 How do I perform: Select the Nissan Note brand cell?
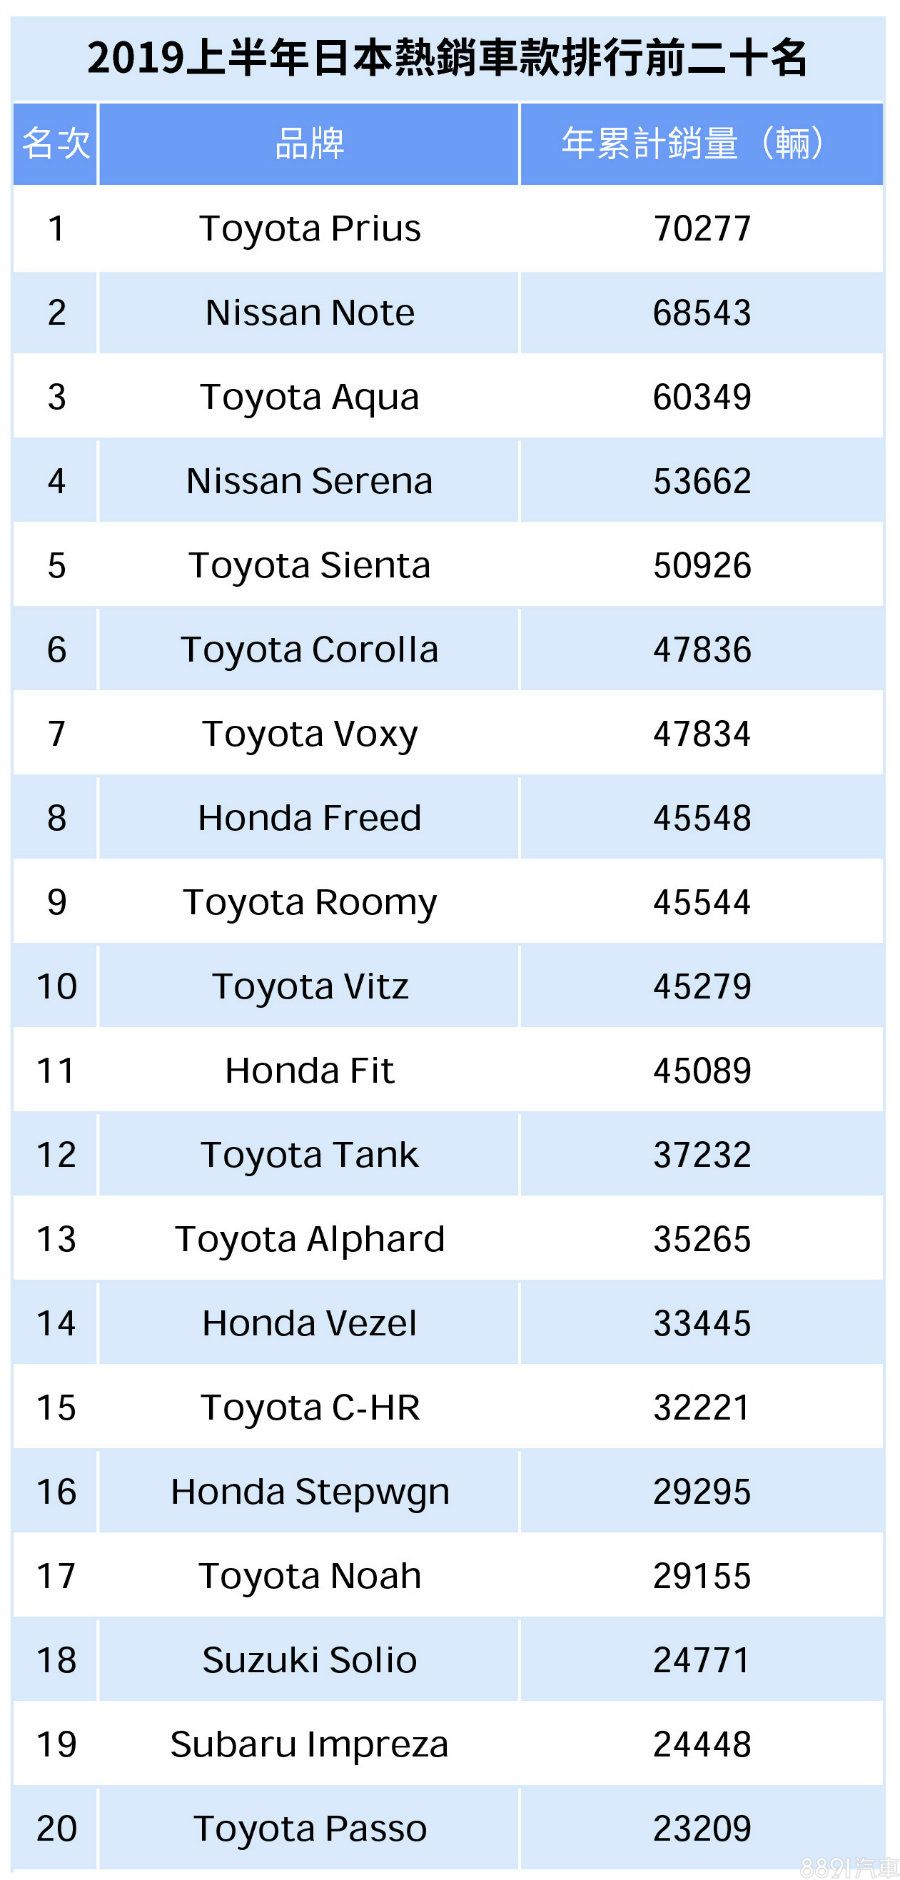[309, 313]
